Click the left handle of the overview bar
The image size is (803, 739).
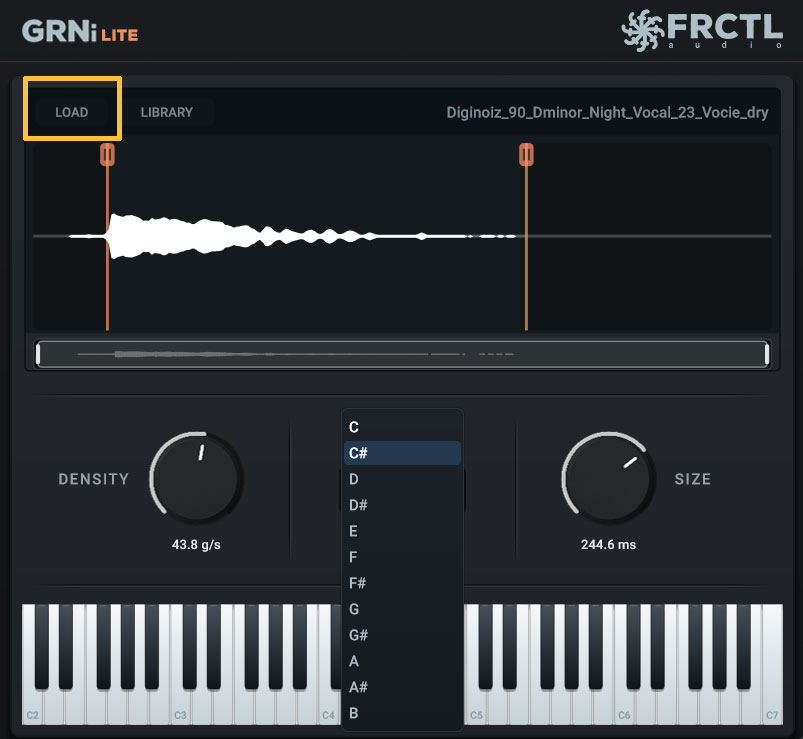point(38,354)
